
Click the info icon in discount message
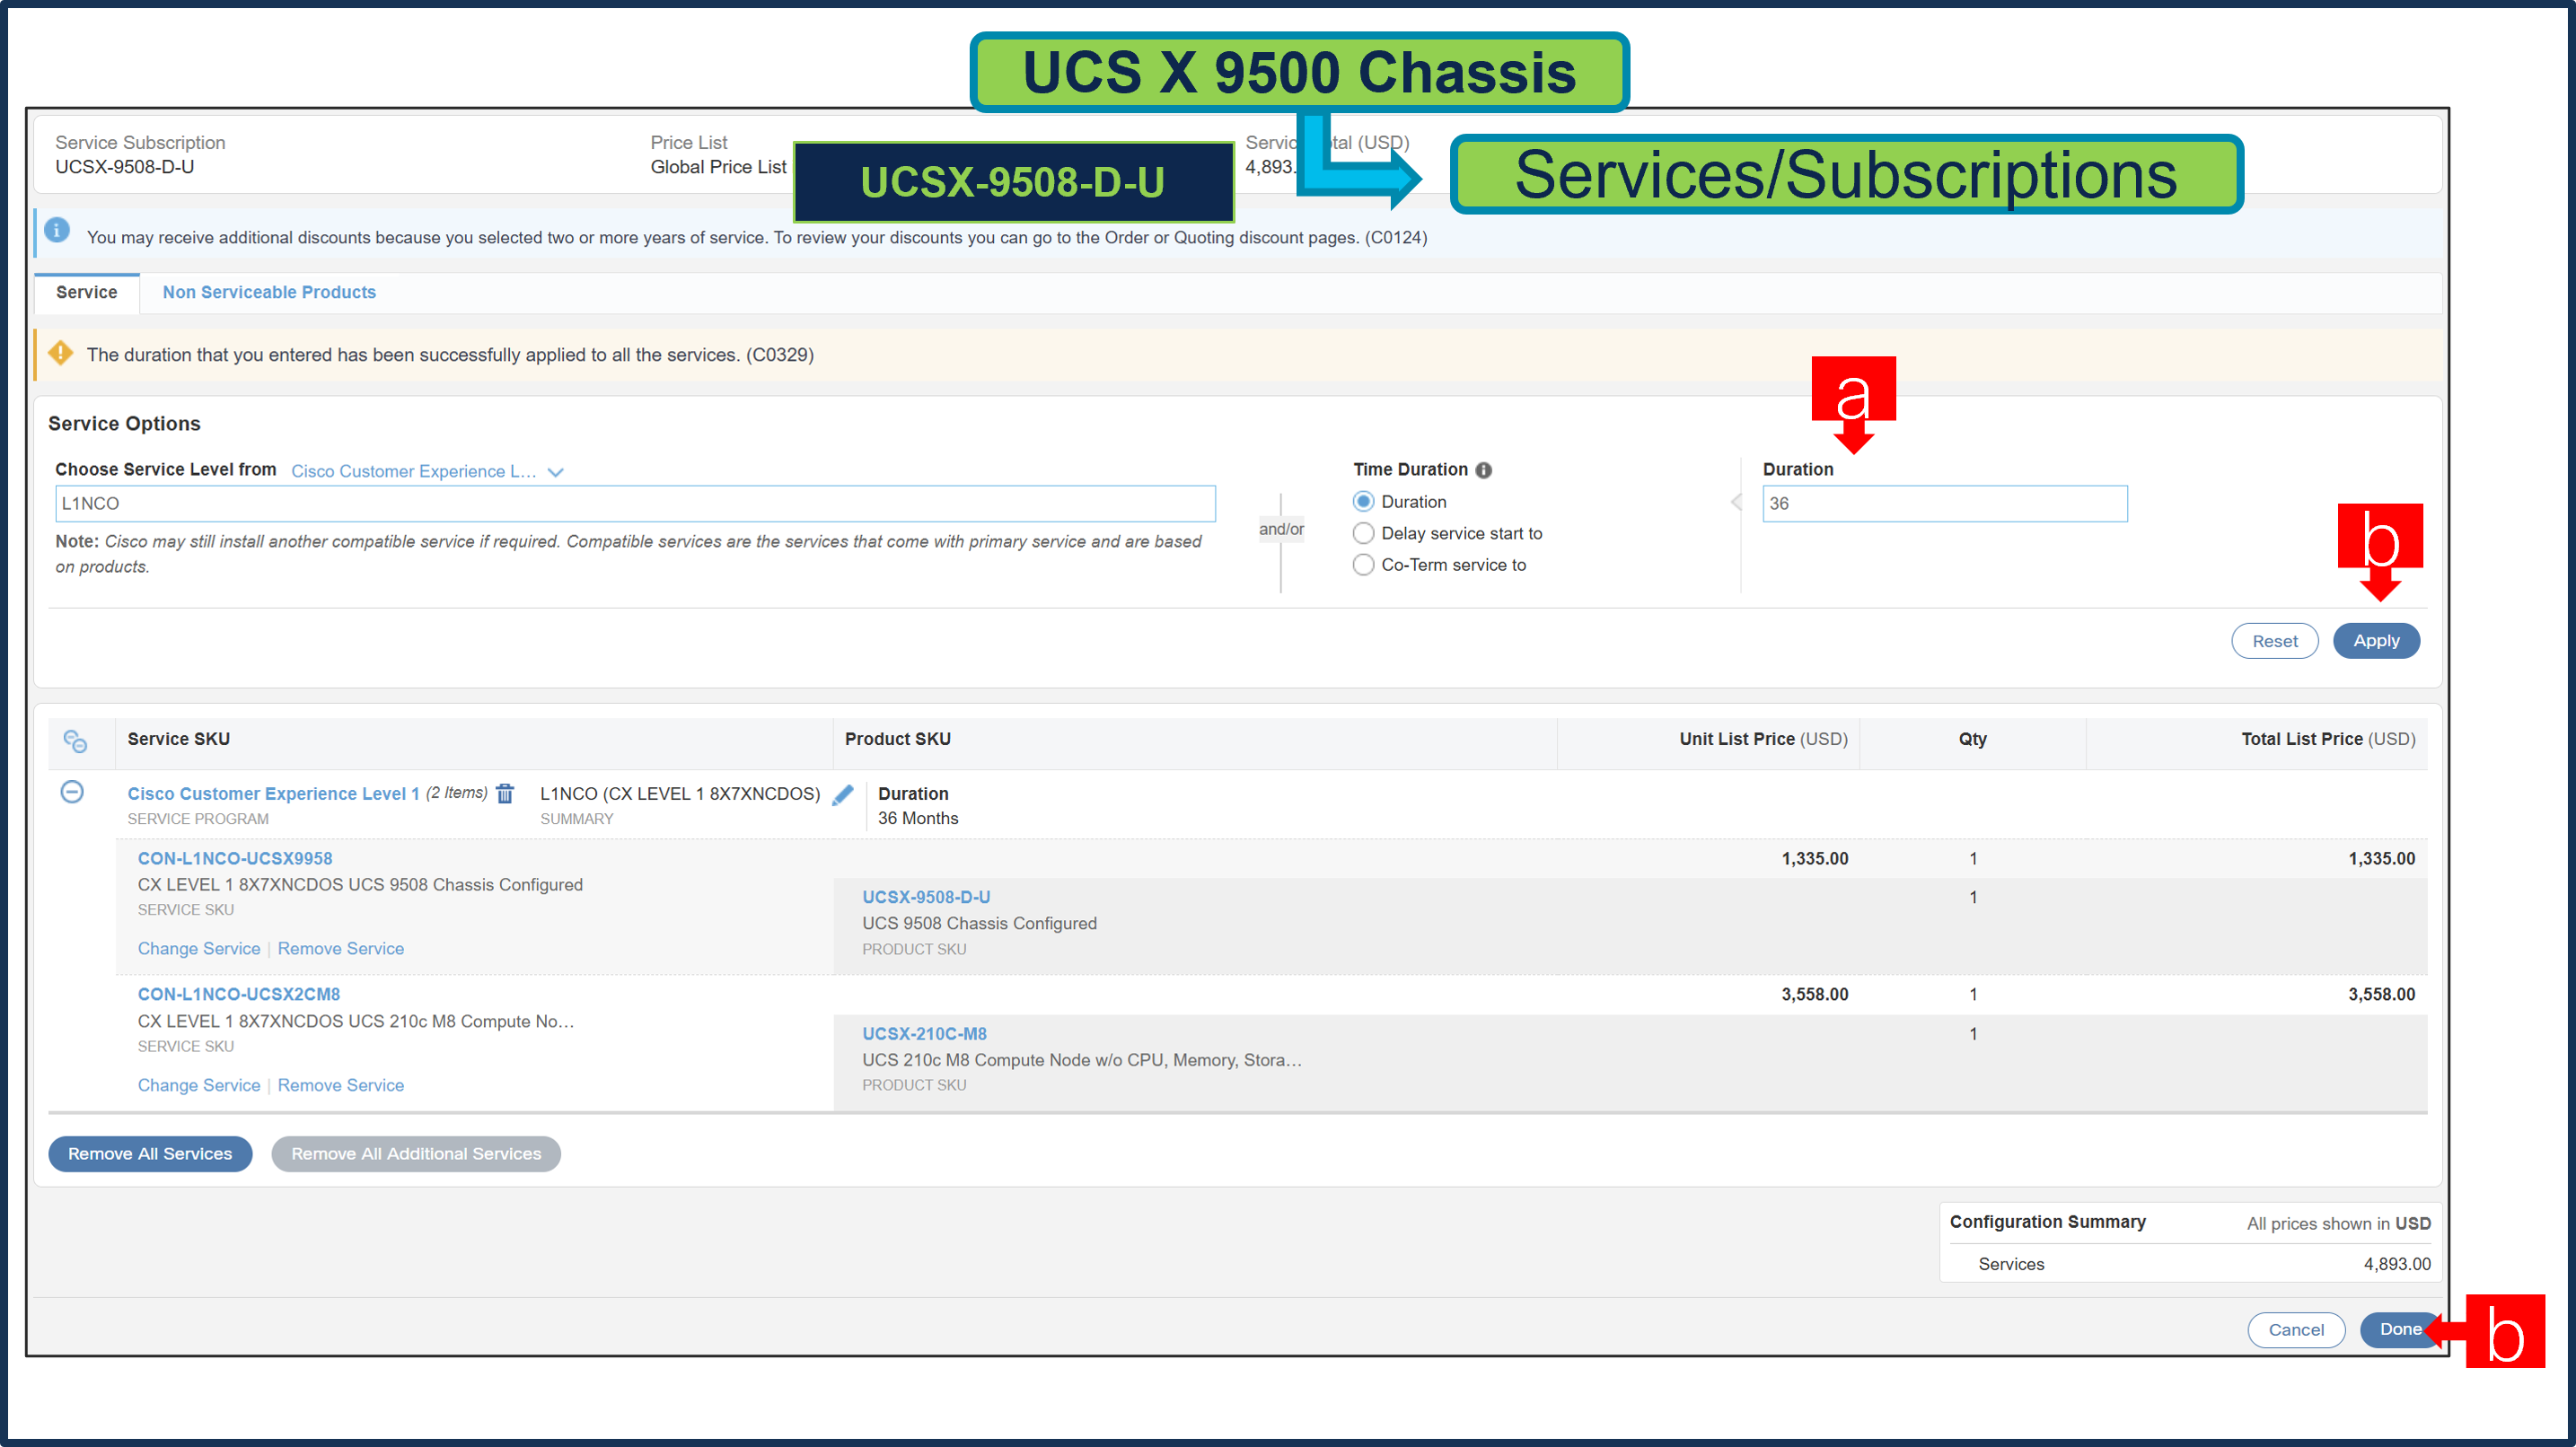coord(57,231)
